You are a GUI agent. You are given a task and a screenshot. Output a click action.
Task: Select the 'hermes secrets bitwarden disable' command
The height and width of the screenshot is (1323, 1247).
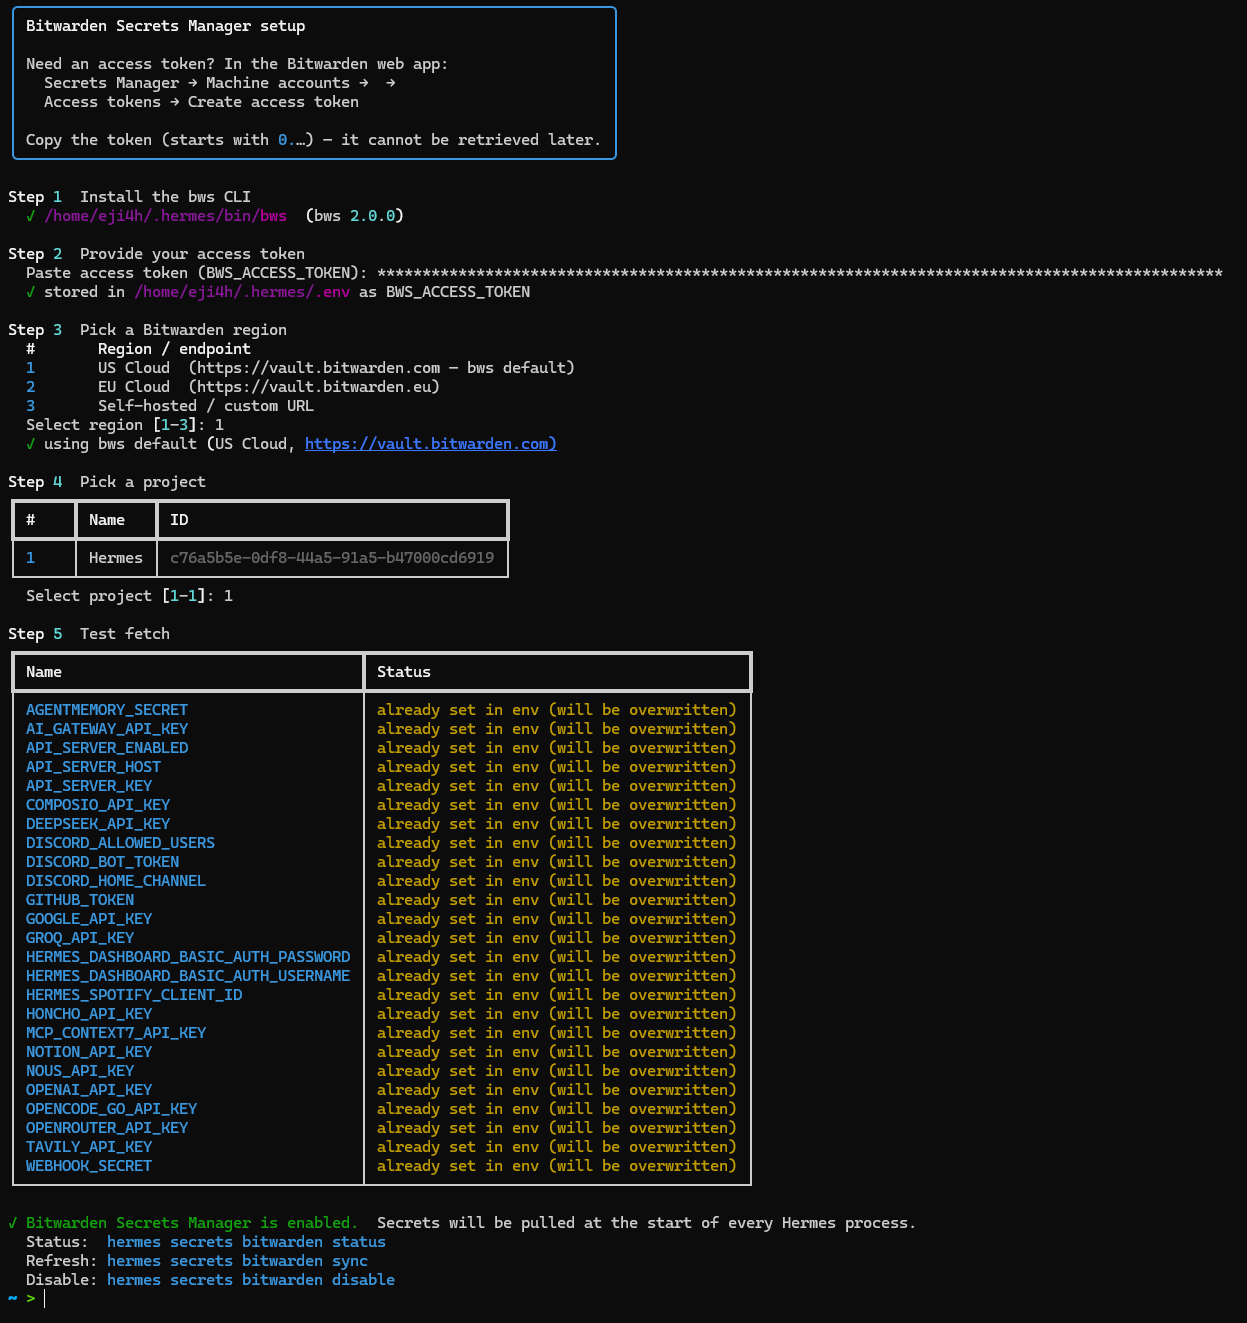pos(251,1280)
